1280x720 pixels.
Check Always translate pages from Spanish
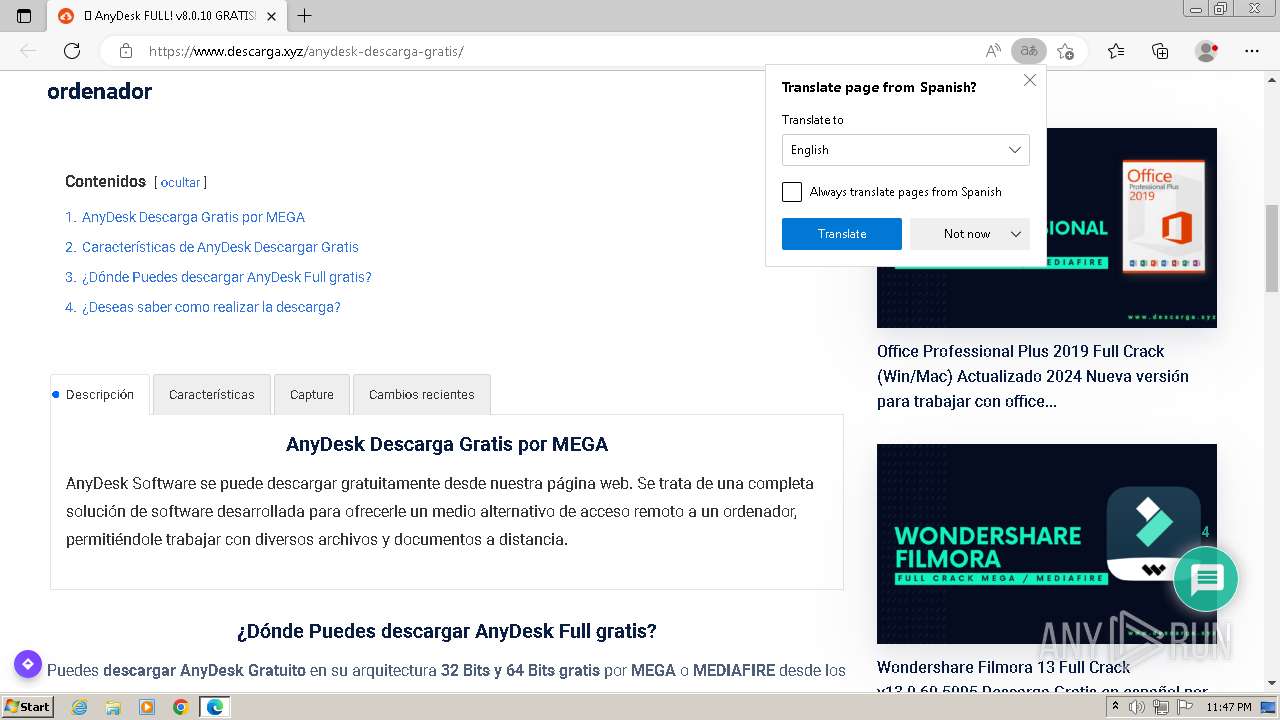(x=792, y=192)
